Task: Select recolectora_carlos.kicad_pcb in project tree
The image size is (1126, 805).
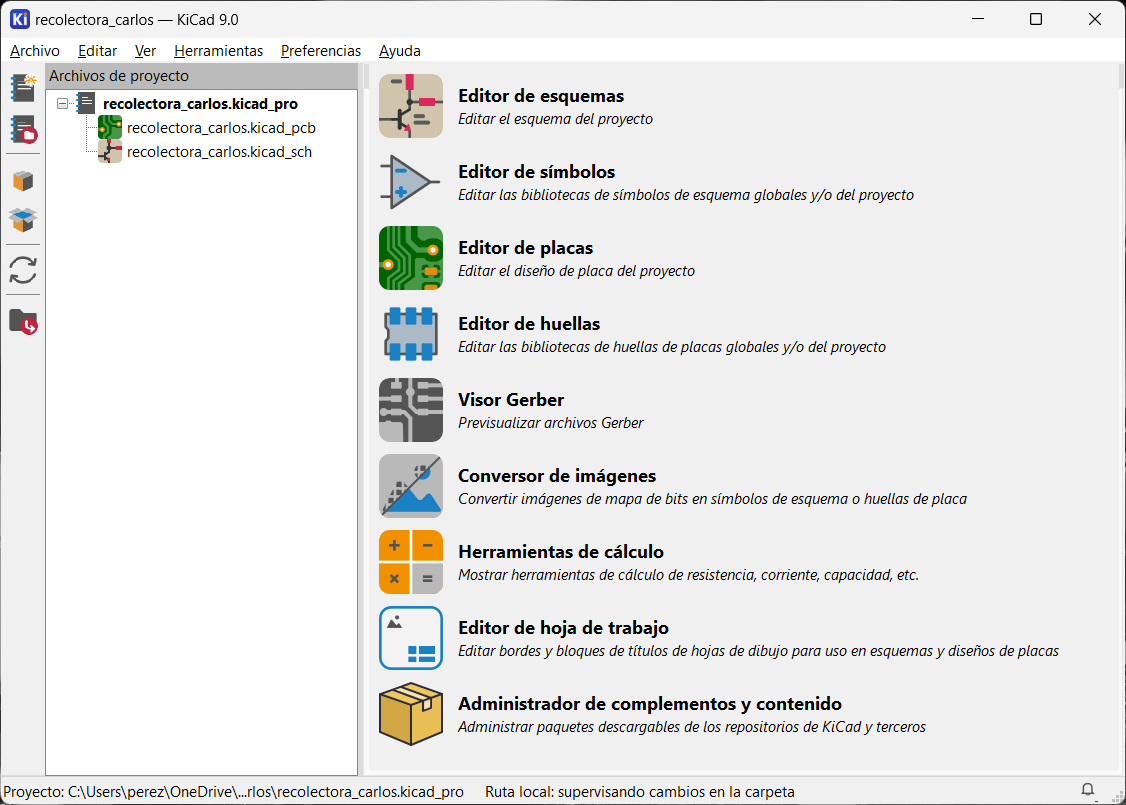Action: 221,128
